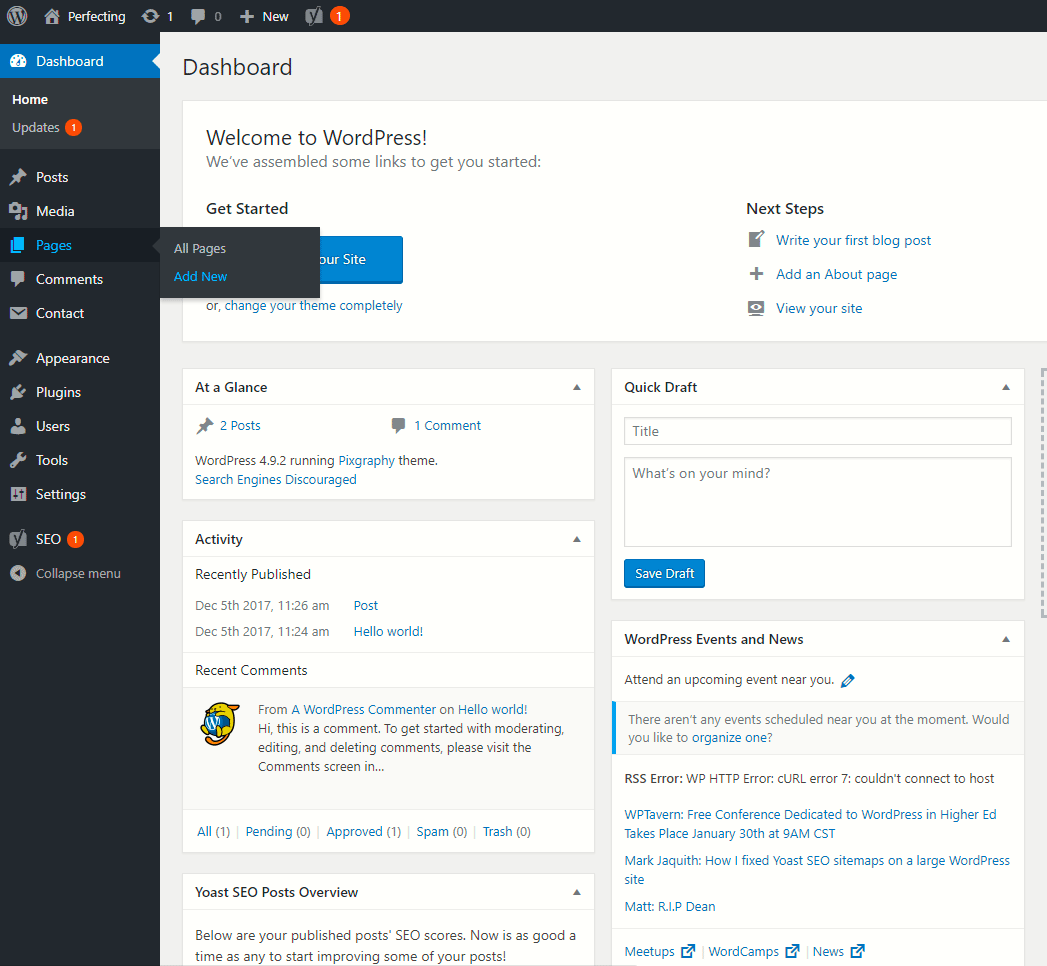
Task: Choose All Pages from flyout submenu
Action: pyautogui.click(x=200, y=248)
